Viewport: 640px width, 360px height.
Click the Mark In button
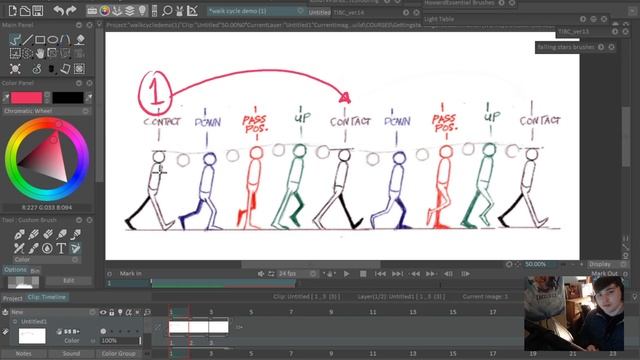[131, 273]
